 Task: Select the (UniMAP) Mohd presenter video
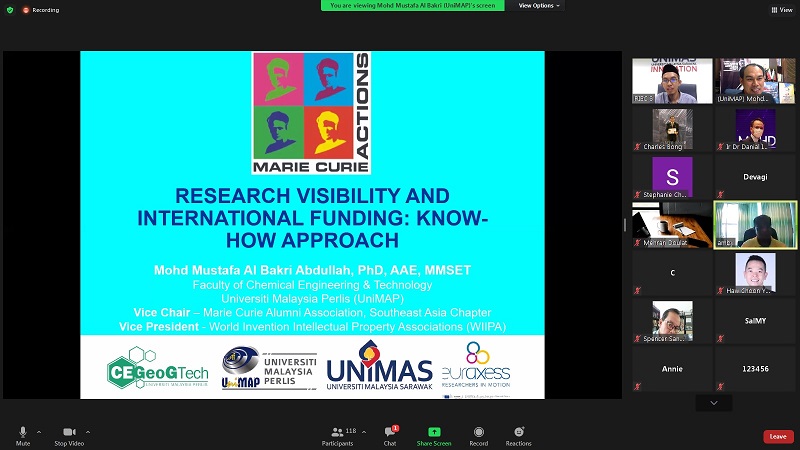[755, 81]
